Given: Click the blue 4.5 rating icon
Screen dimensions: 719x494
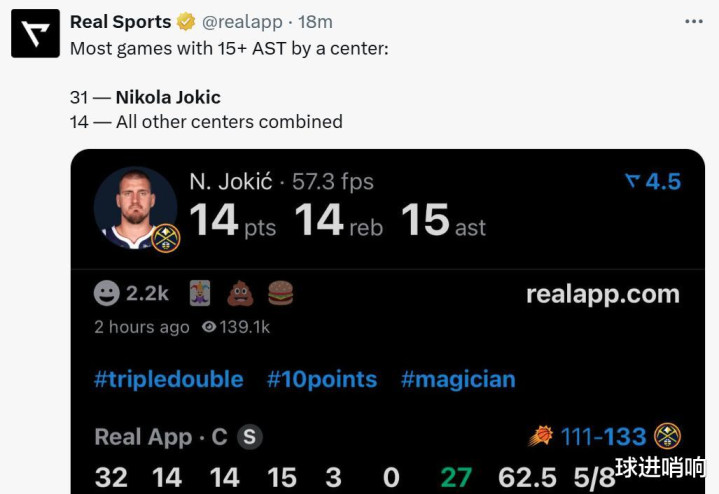Looking at the screenshot, I should [x=652, y=181].
